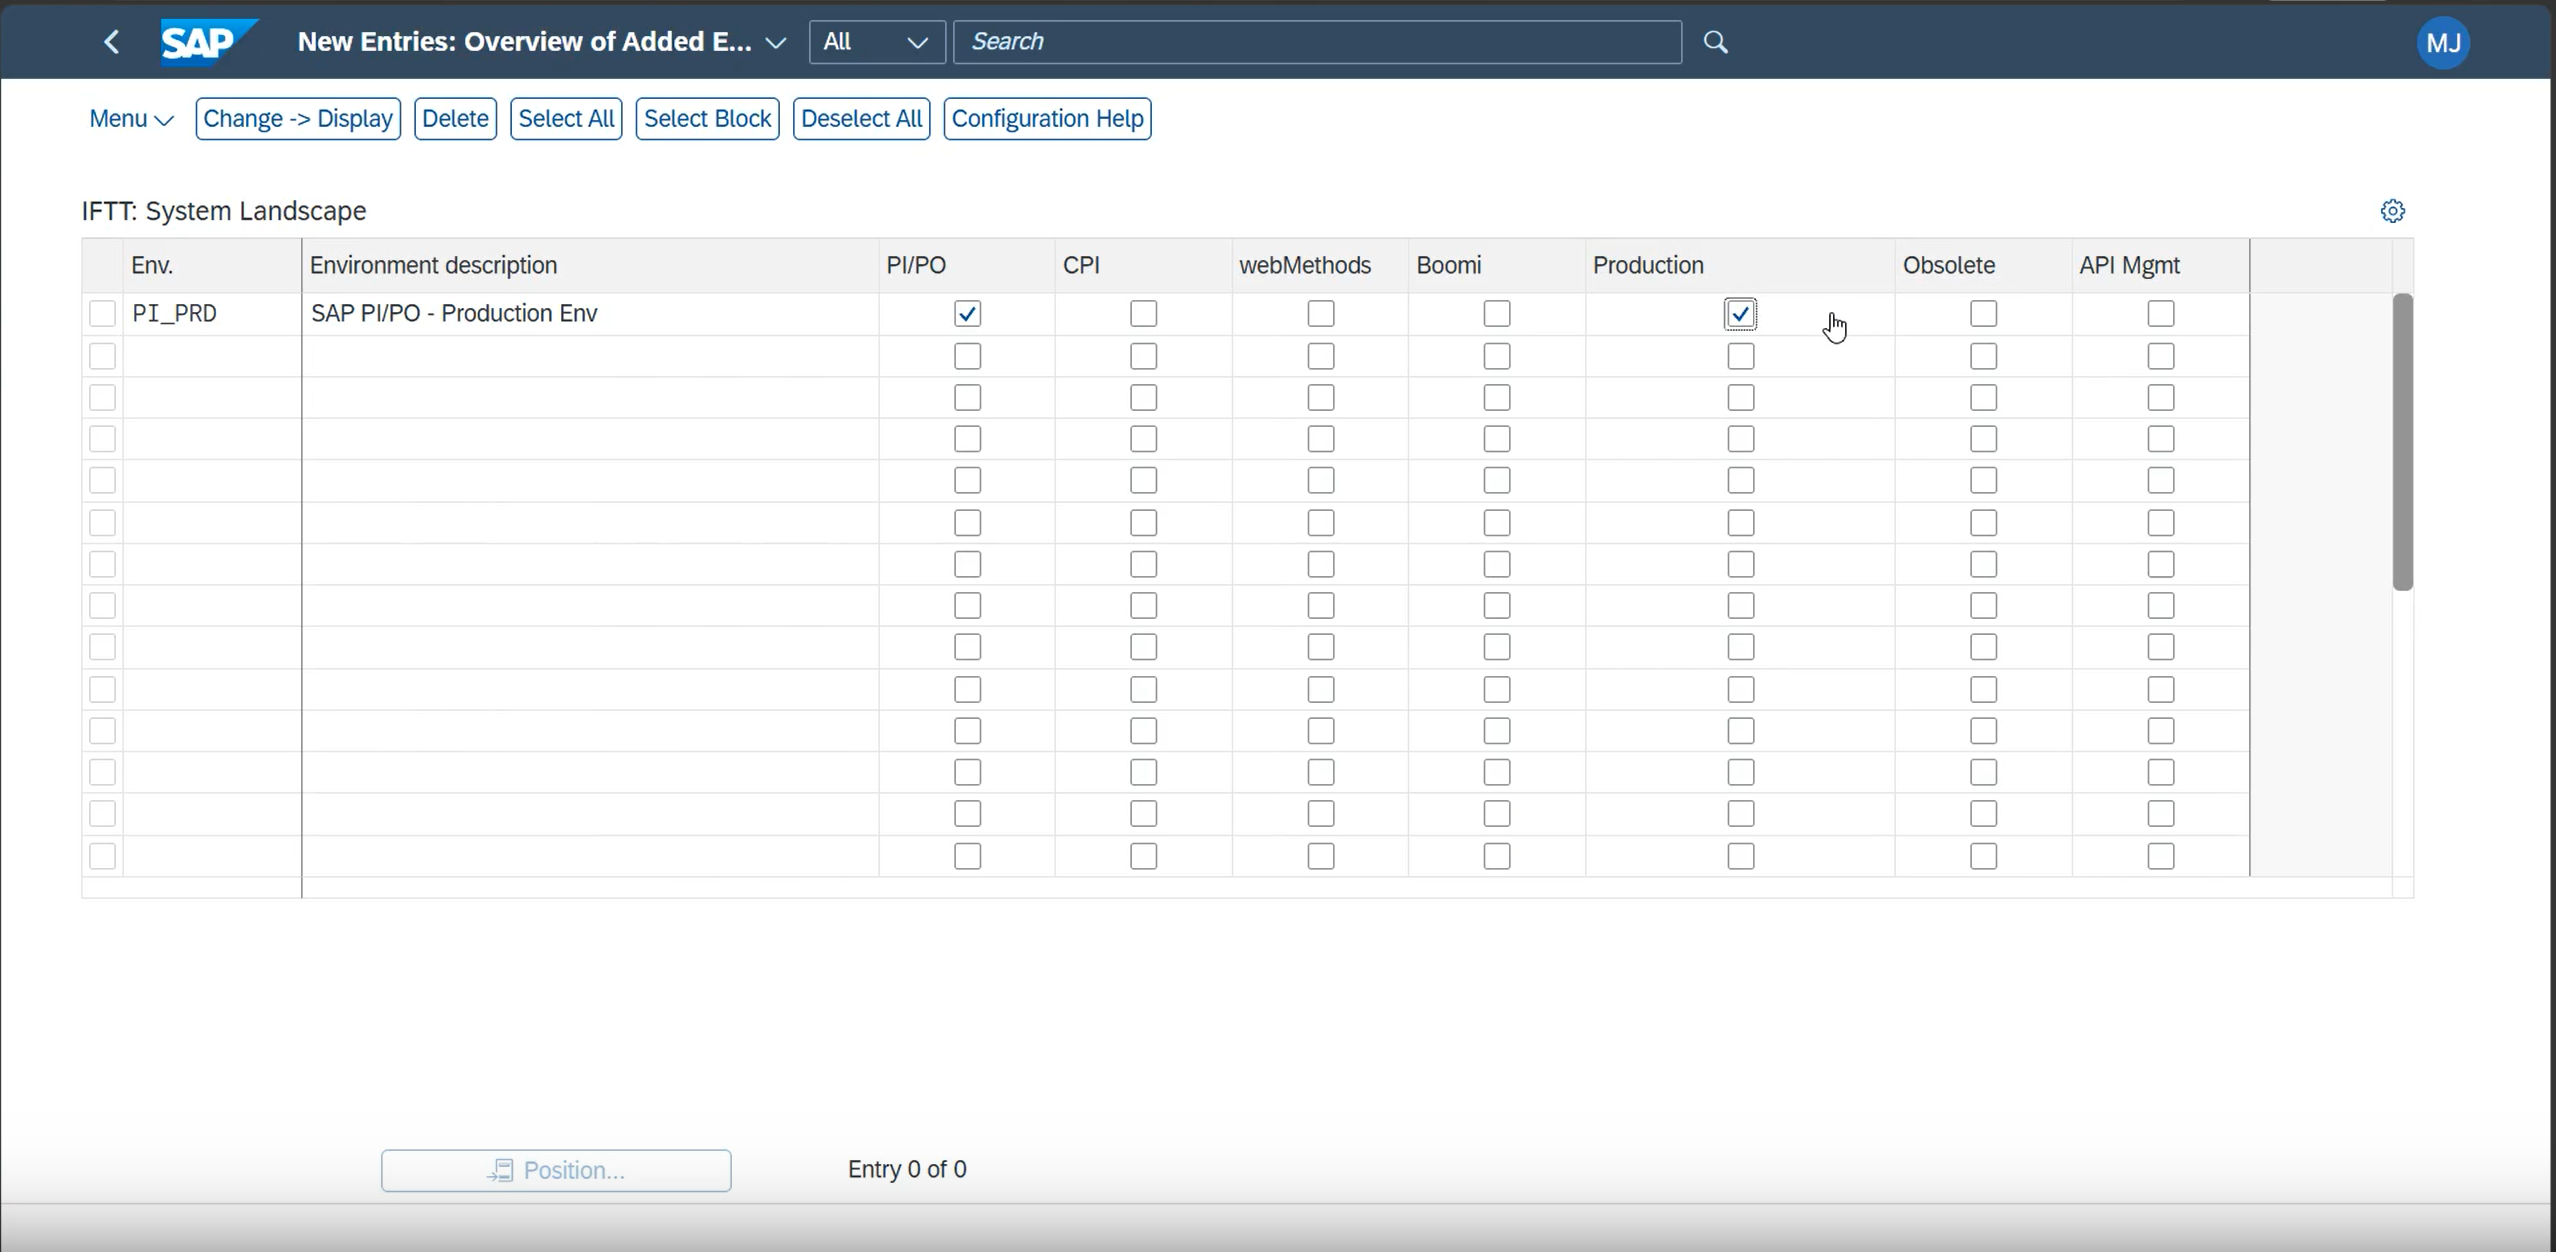This screenshot has width=2556, height=1252.
Task: Expand the Menu dropdown
Action: tap(131, 119)
